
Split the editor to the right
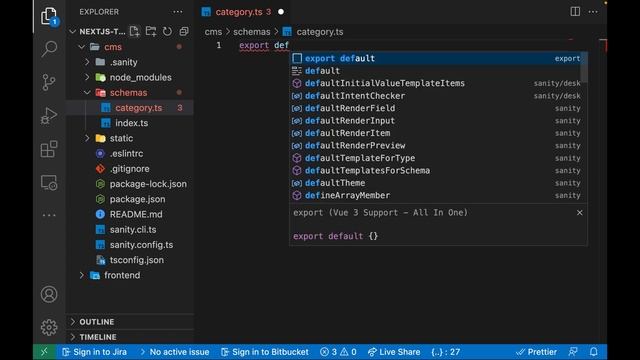point(575,11)
